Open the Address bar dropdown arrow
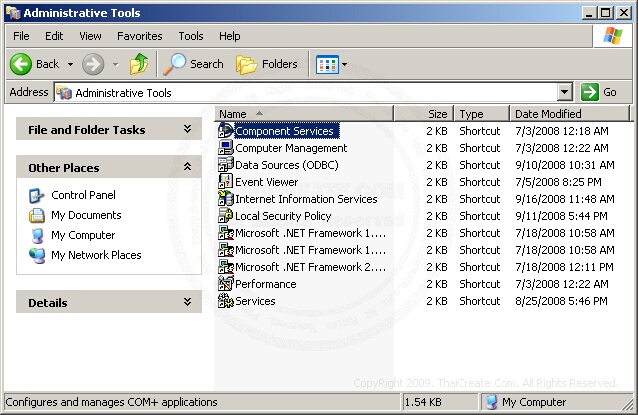 coord(564,92)
